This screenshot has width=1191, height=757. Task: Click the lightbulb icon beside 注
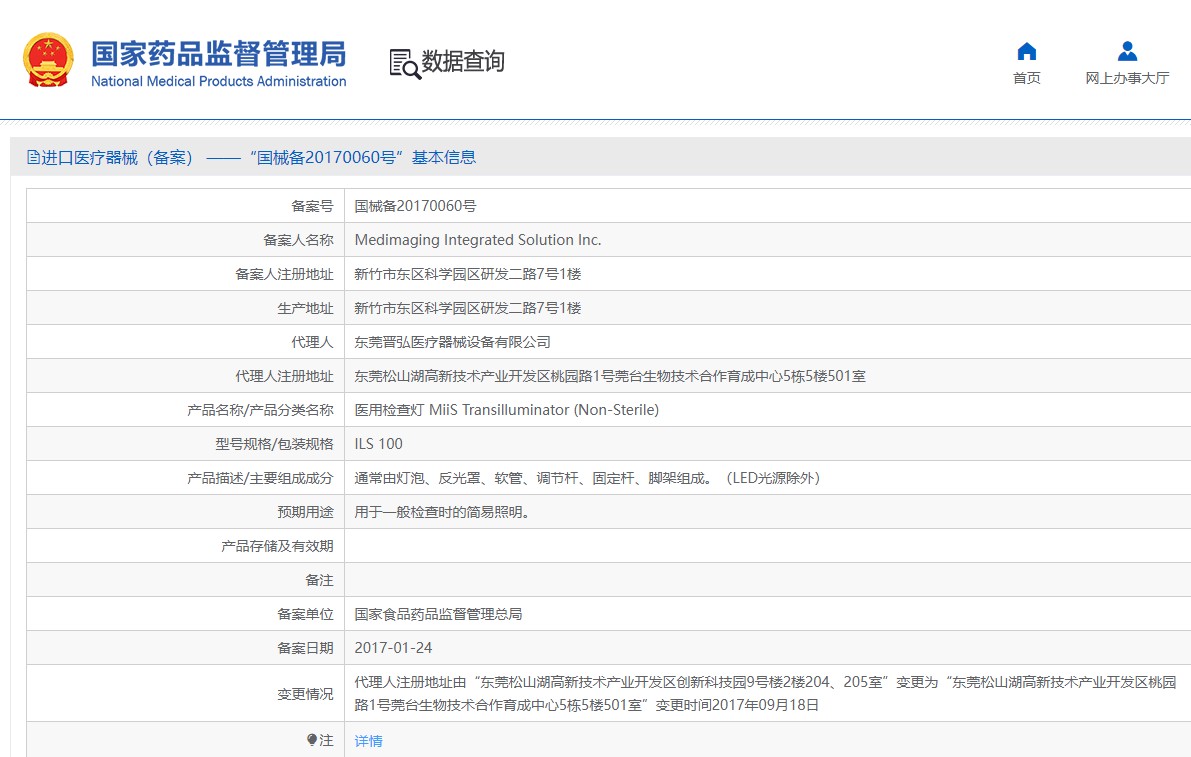[x=312, y=740]
